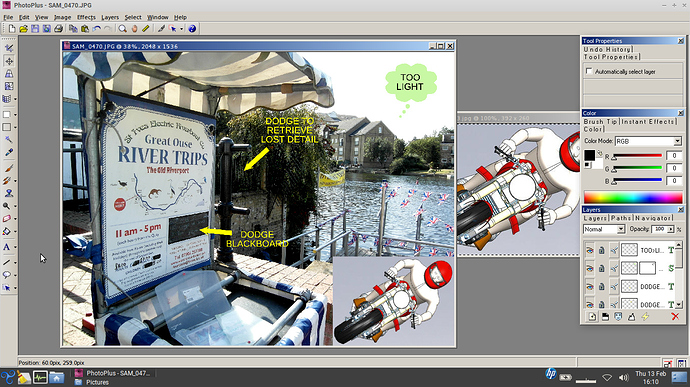Click the black foreground color swatch
Image resolution: width=690 pixels, height=387 pixels.
pyautogui.click(x=589, y=155)
